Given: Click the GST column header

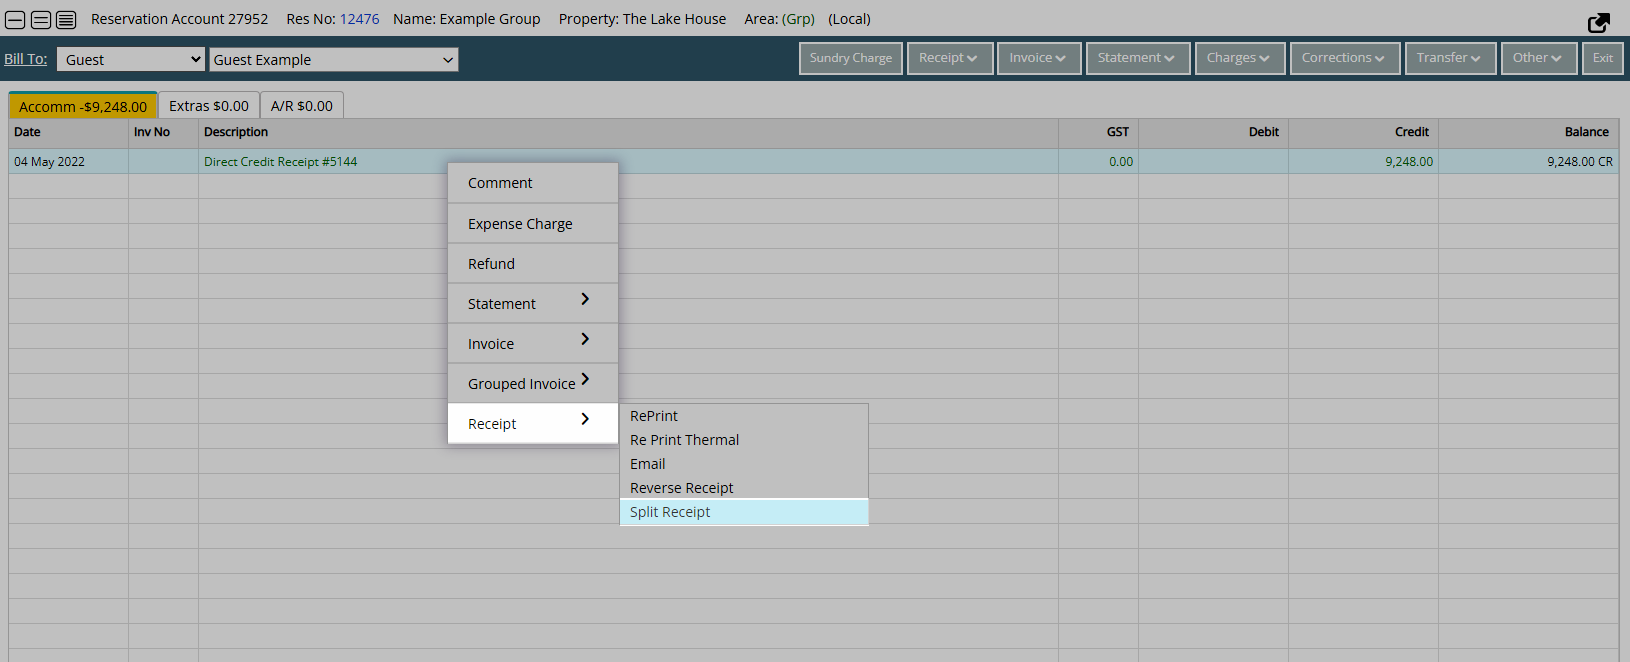Looking at the screenshot, I should 1098,132.
